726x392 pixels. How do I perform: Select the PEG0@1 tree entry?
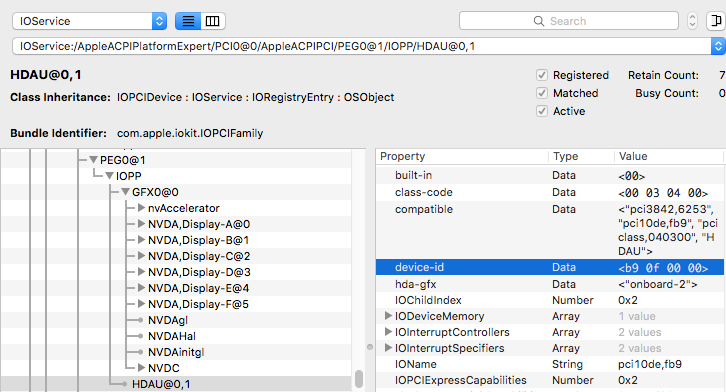tap(123, 160)
